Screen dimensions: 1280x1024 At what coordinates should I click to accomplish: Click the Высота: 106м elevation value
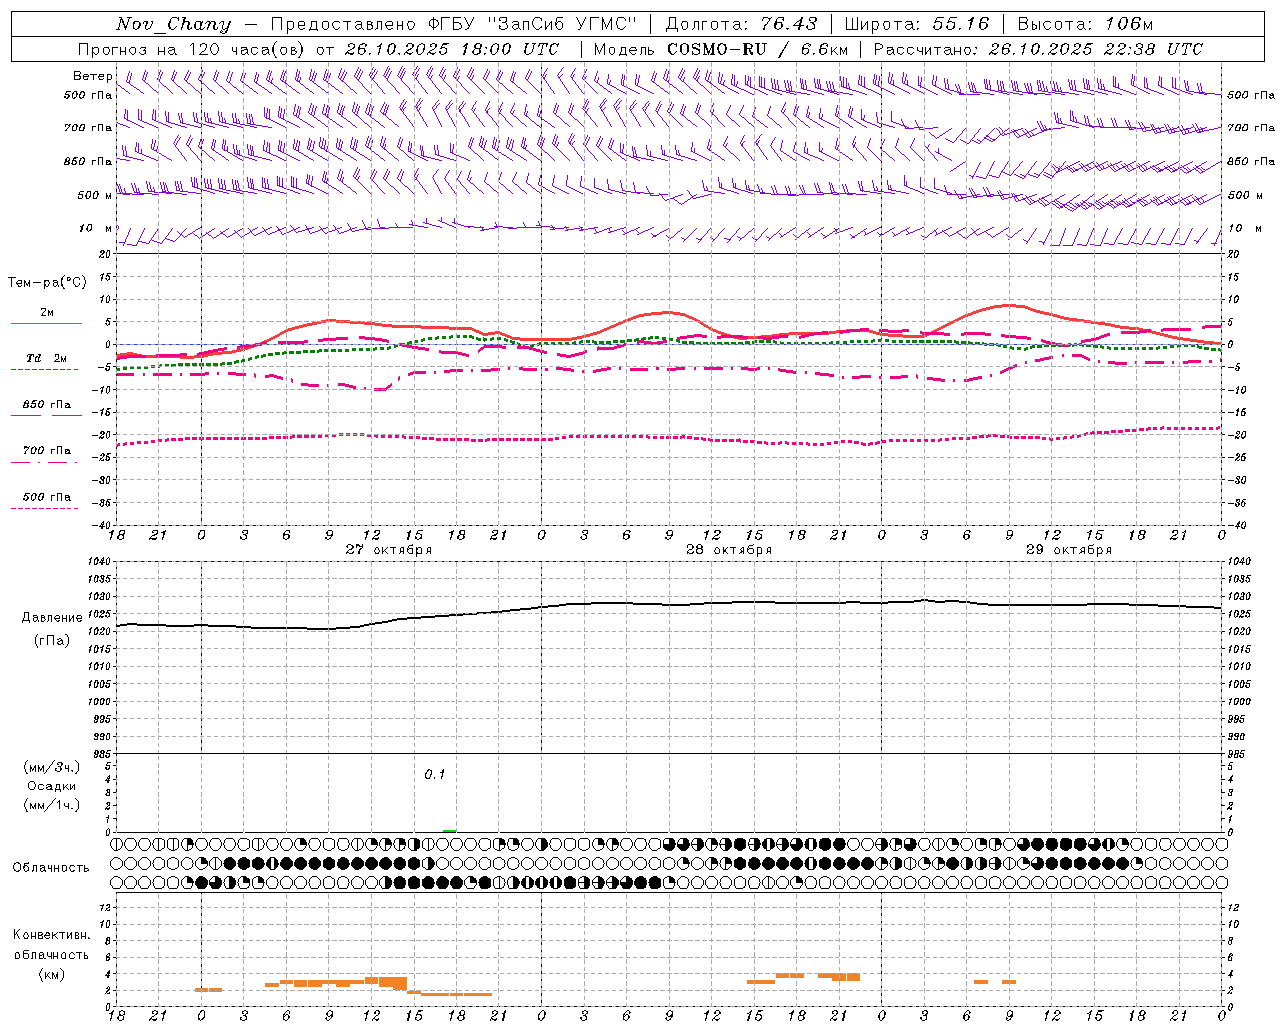pyautogui.click(x=1085, y=24)
